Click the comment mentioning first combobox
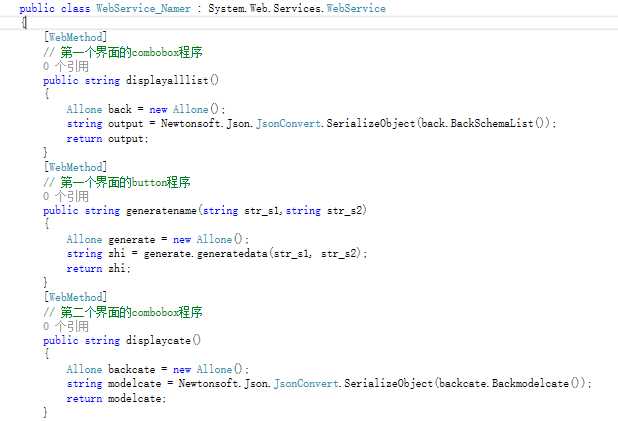The width and height of the screenshot is (618, 421). click(x=123, y=52)
